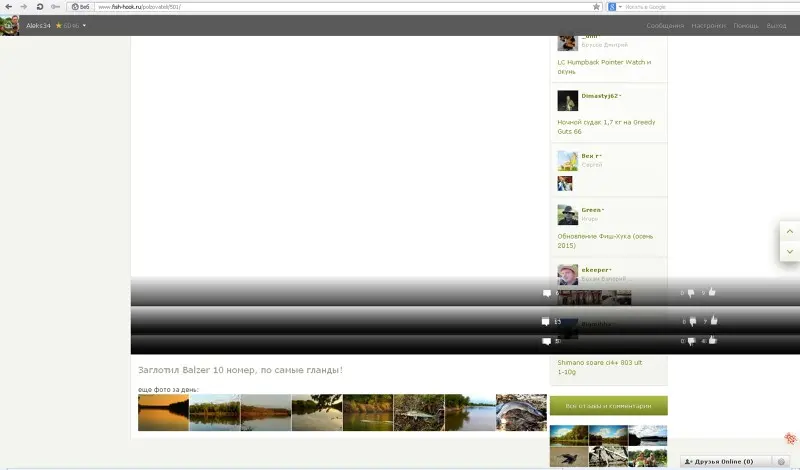
Task: Open the Google search engine selector
Action: pyautogui.click(x=614, y=7)
